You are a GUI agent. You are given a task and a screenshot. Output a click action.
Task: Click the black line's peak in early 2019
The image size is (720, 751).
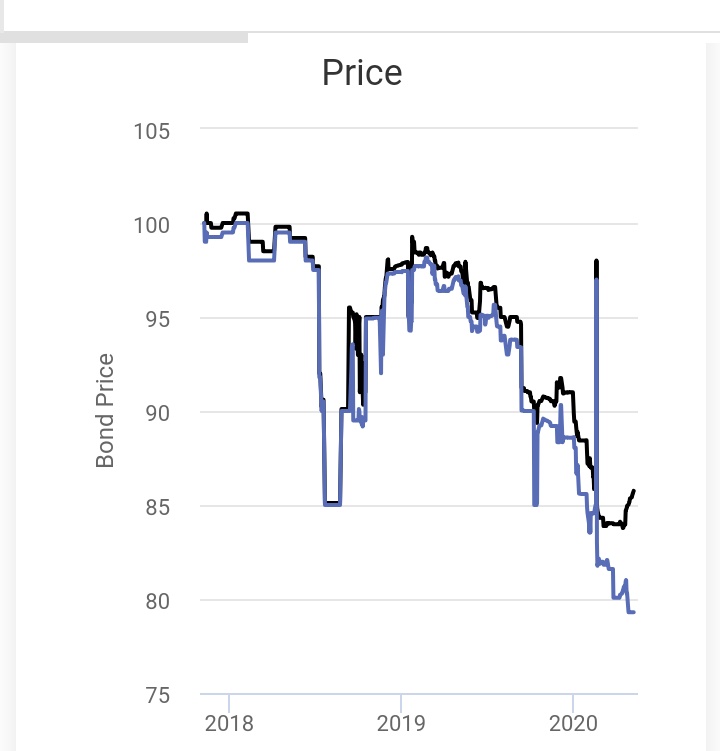click(412, 238)
